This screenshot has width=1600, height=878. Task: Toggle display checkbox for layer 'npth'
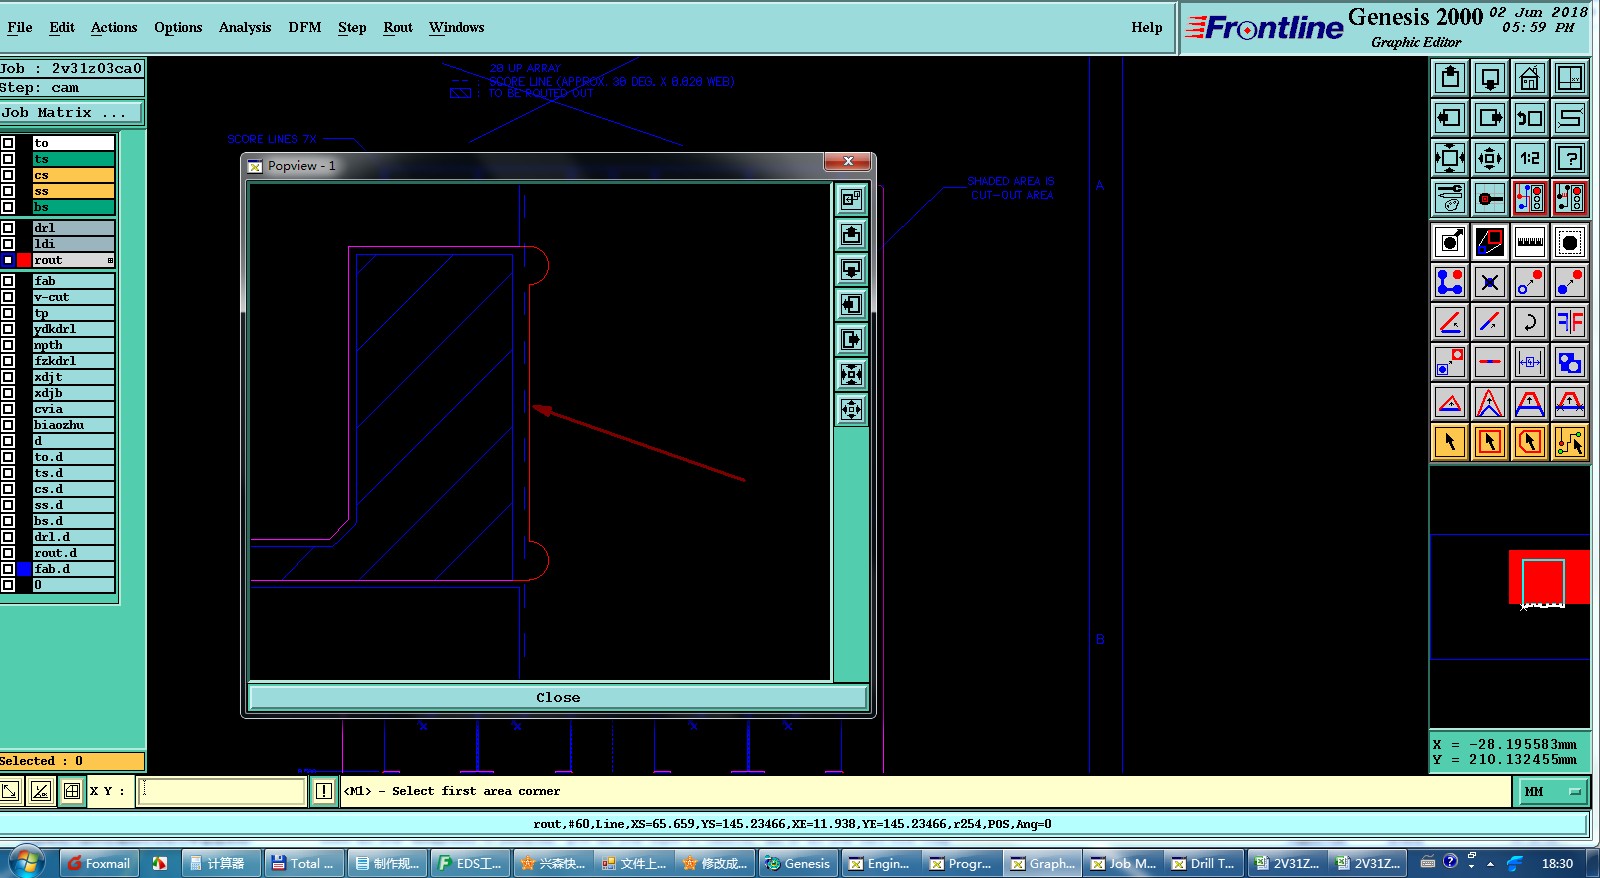8,345
